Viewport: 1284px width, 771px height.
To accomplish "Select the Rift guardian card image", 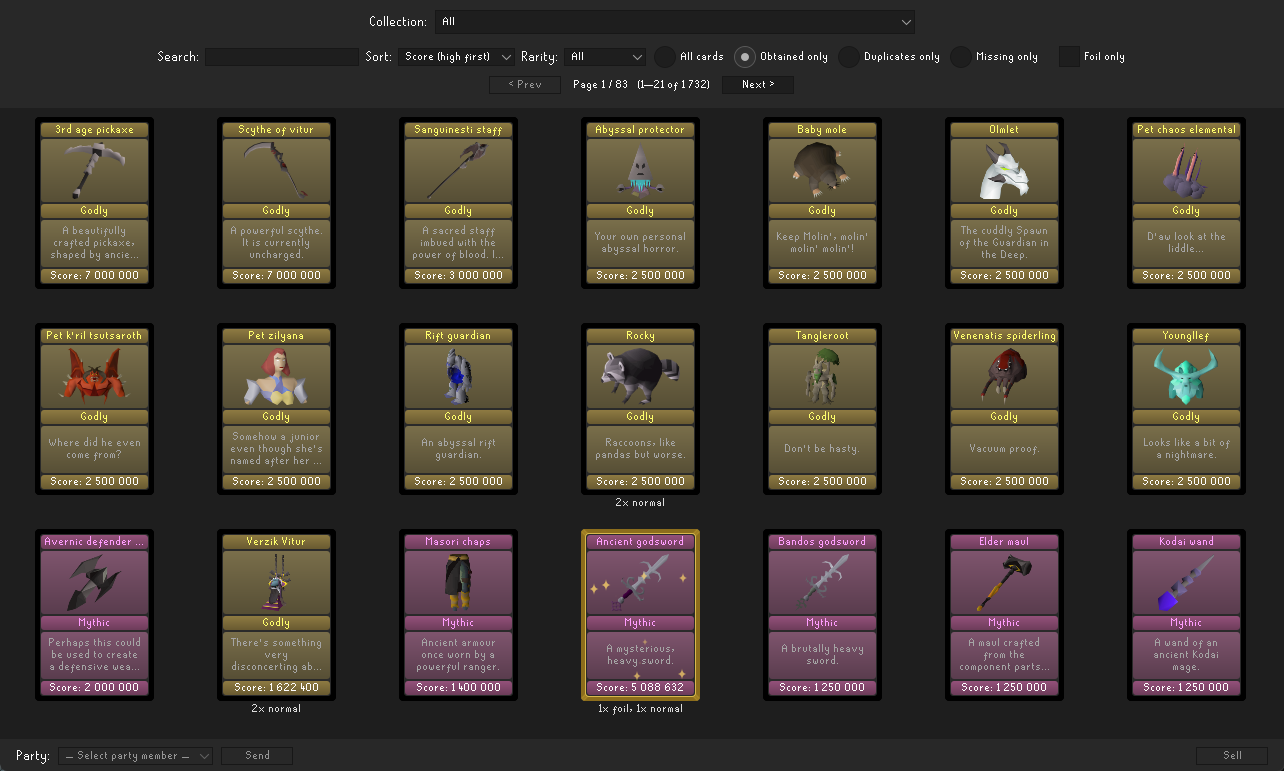I will click(x=458, y=376).
